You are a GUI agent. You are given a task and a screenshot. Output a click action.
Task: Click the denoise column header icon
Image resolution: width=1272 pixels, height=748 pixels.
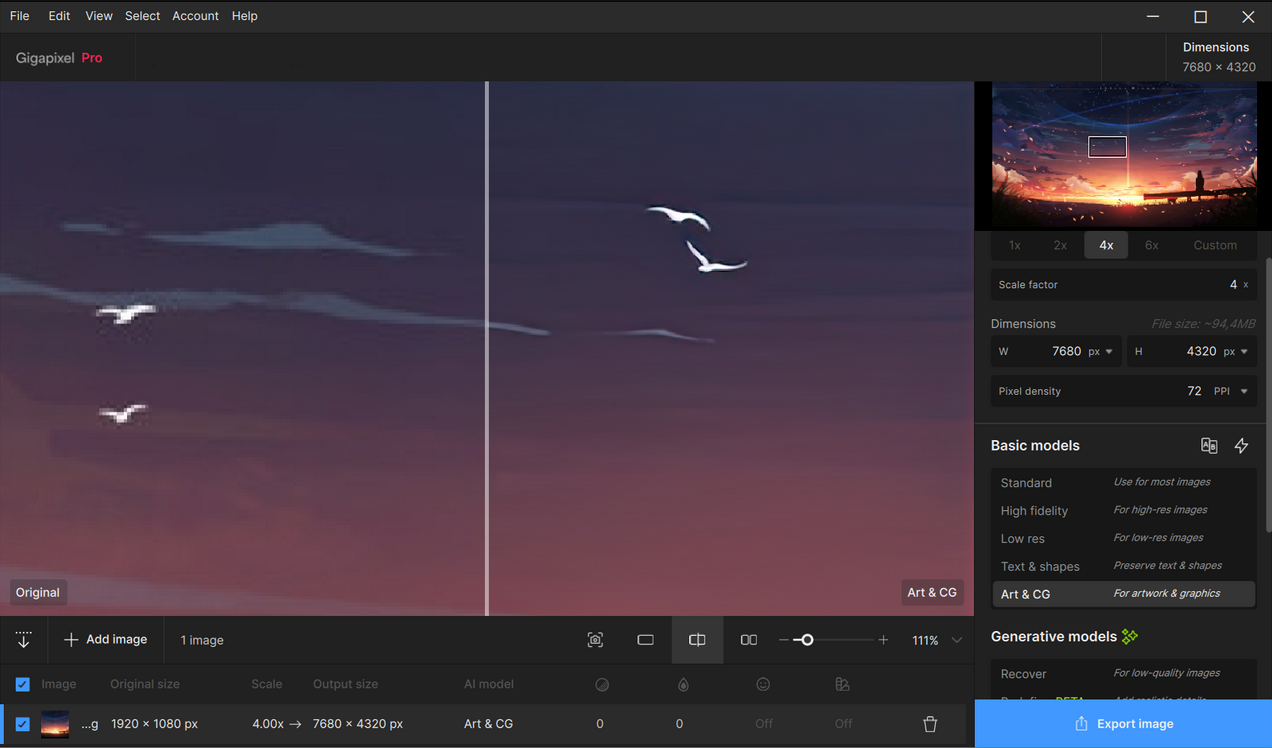(602, 684)
